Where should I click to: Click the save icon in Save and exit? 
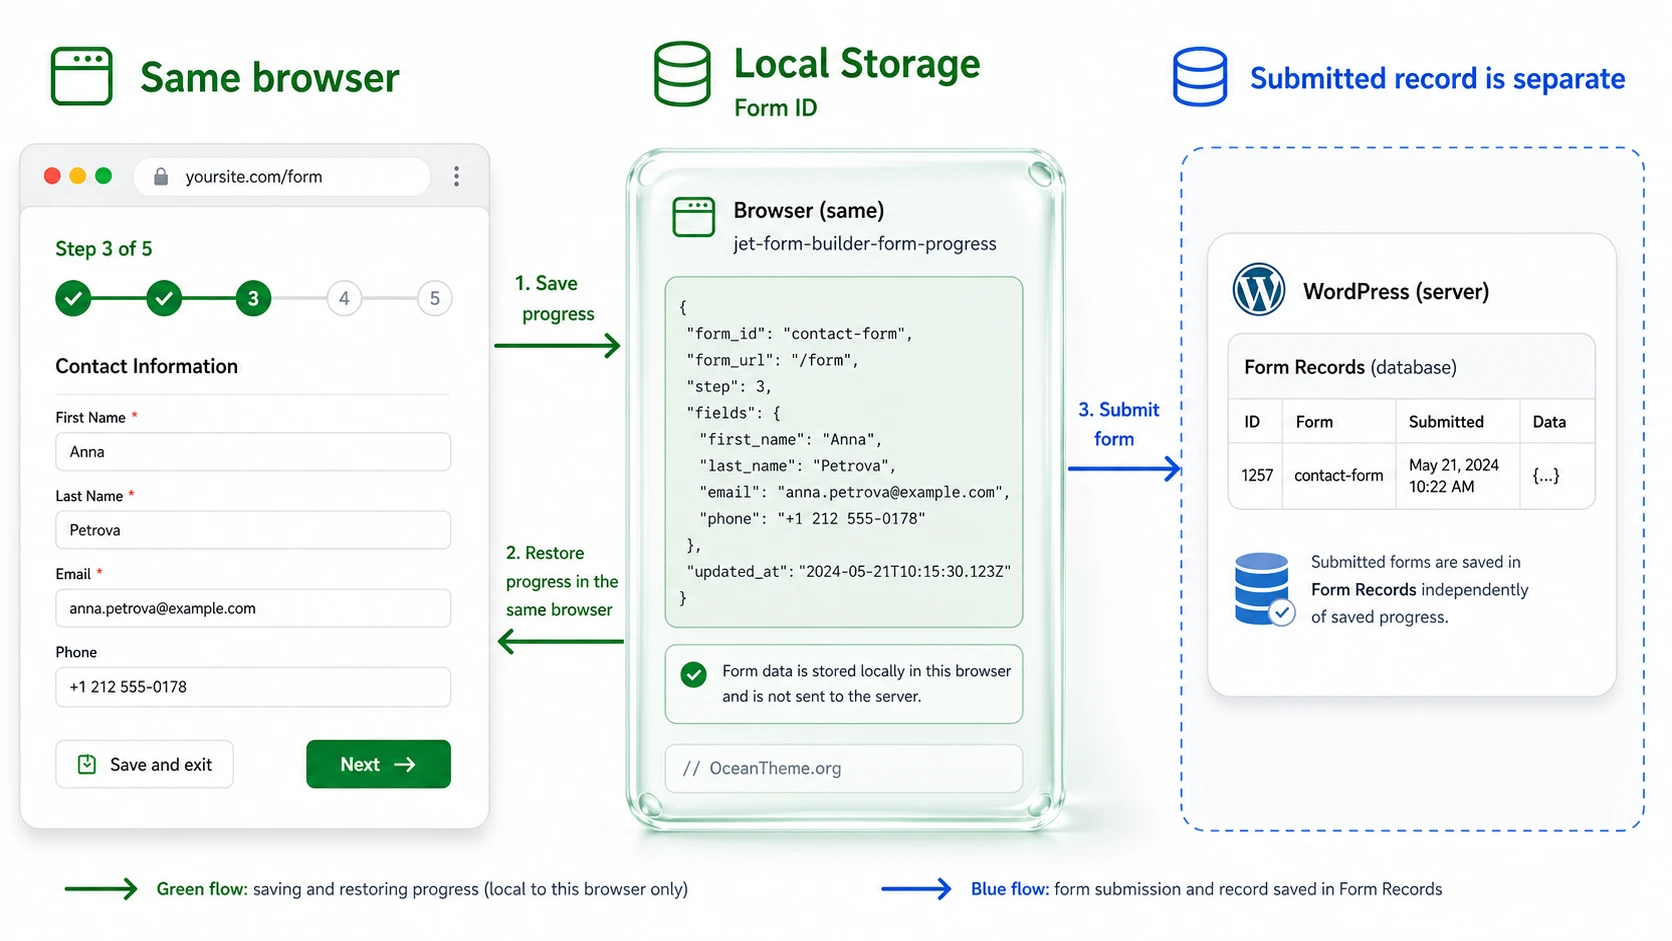[87, 764]
